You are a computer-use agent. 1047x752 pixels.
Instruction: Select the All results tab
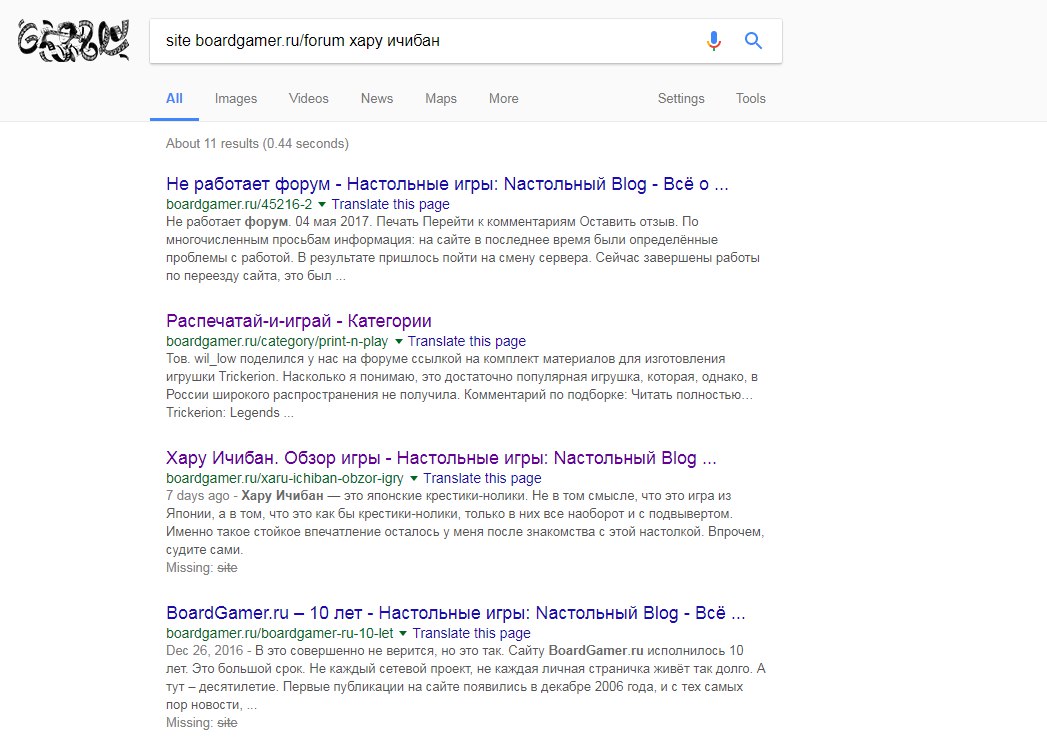(174, 98)
